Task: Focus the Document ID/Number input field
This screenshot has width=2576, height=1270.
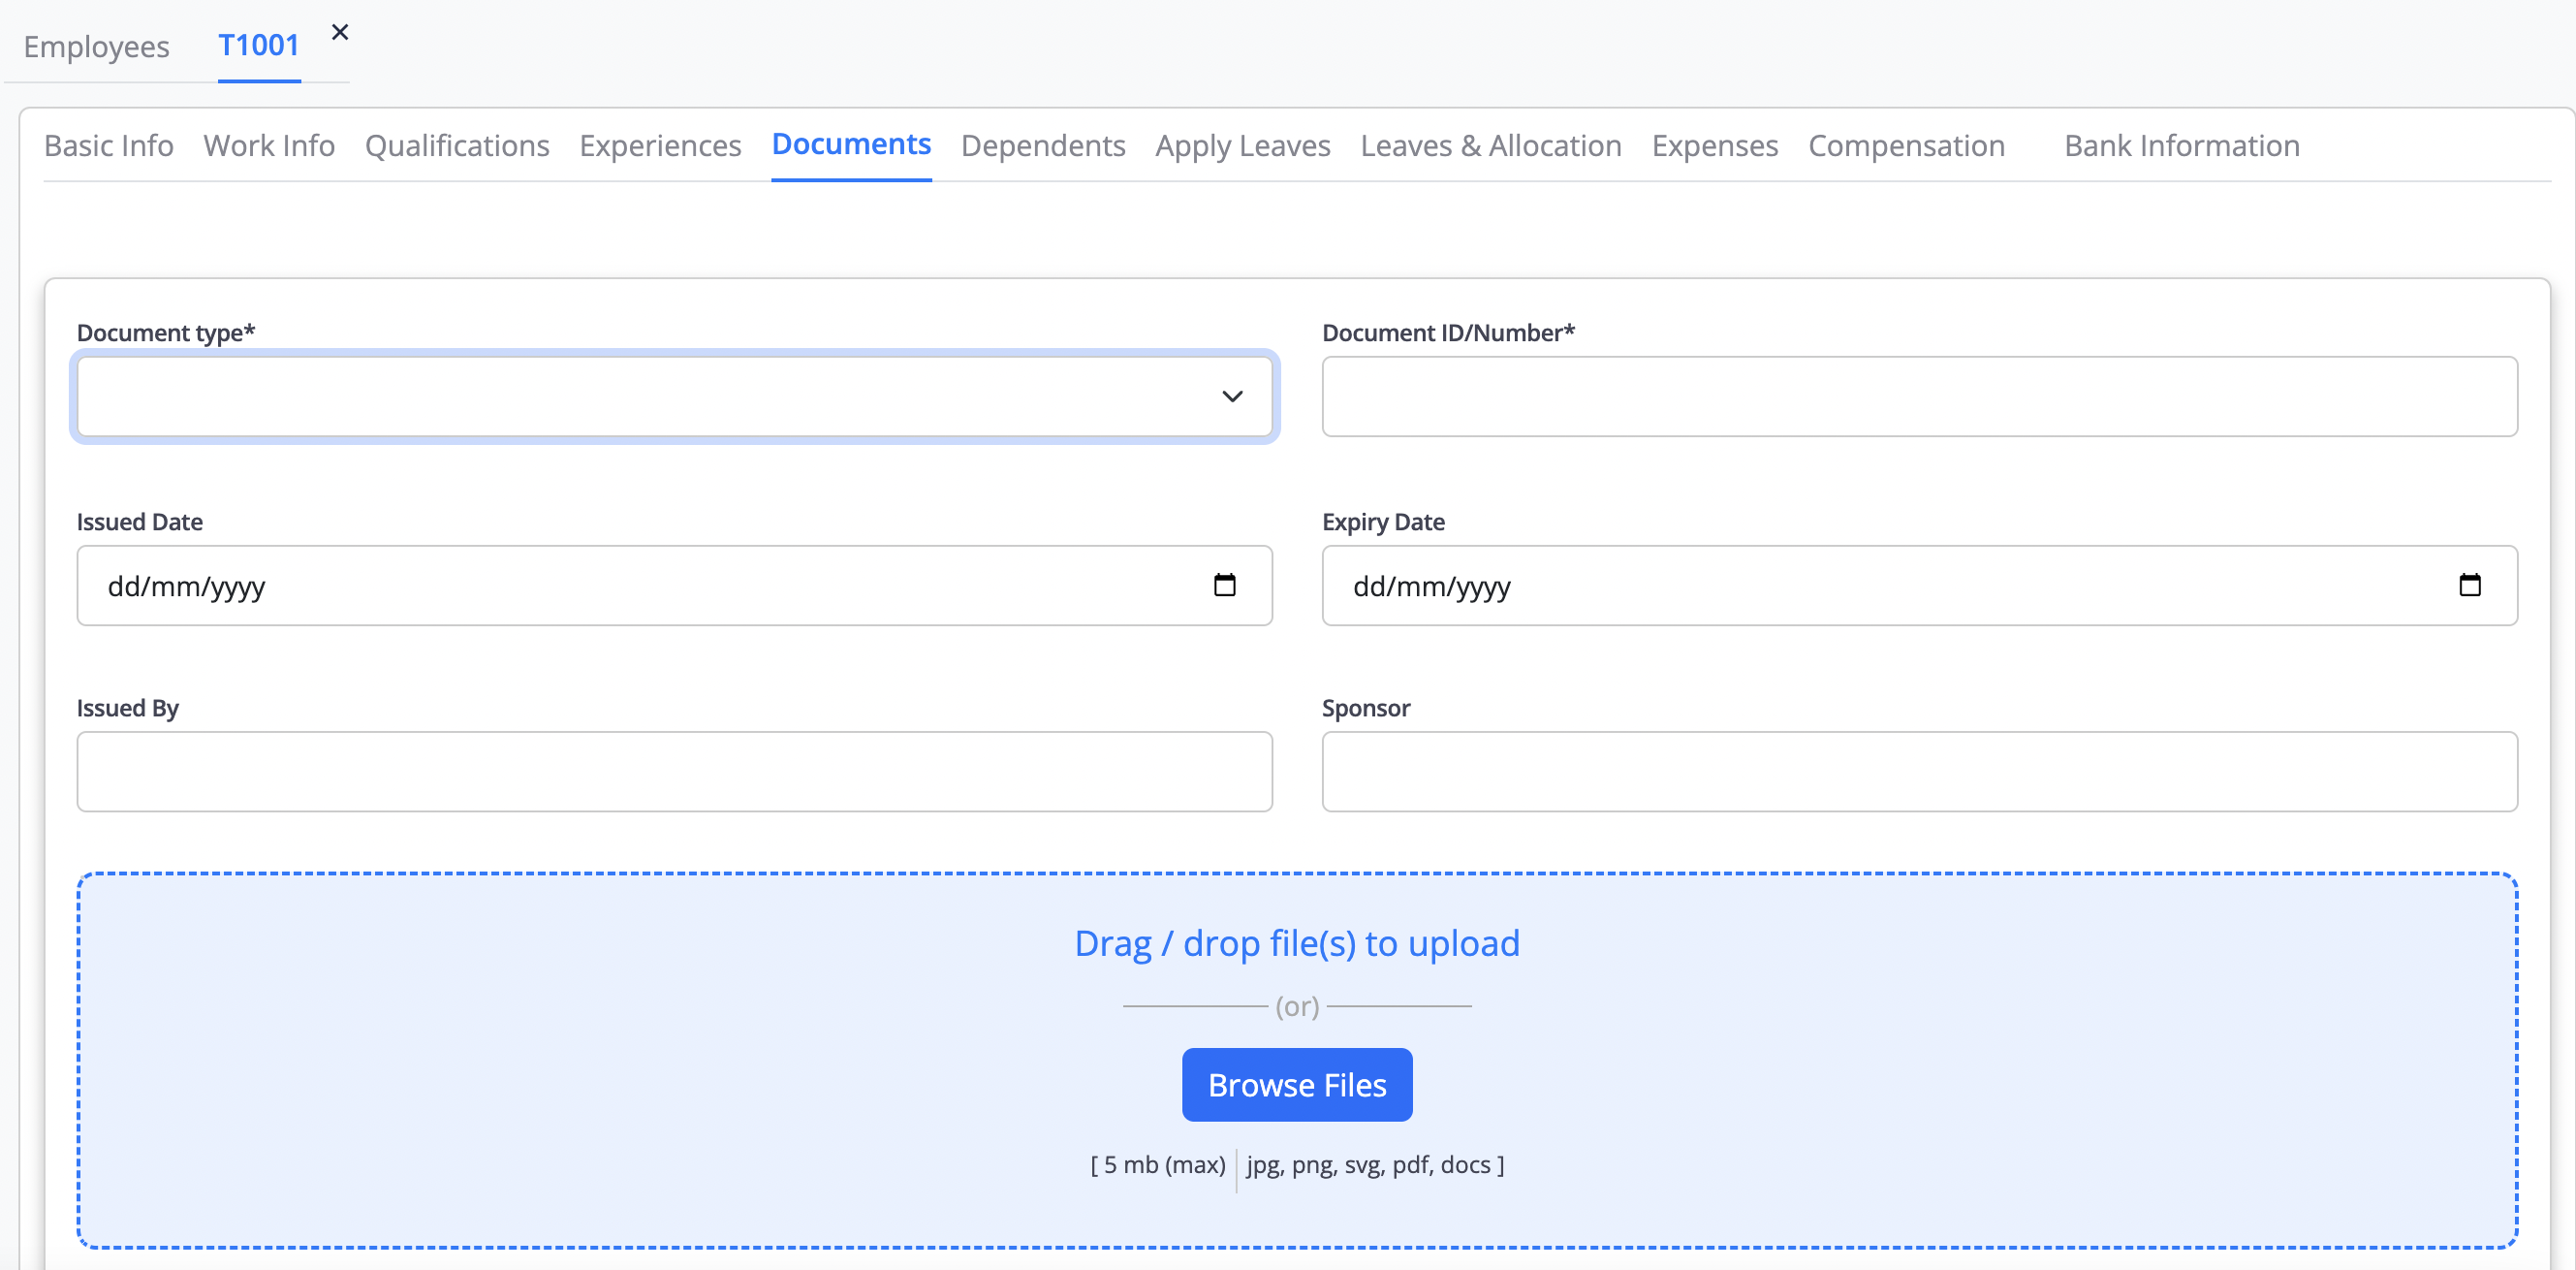Action: tap(1918, 396)
